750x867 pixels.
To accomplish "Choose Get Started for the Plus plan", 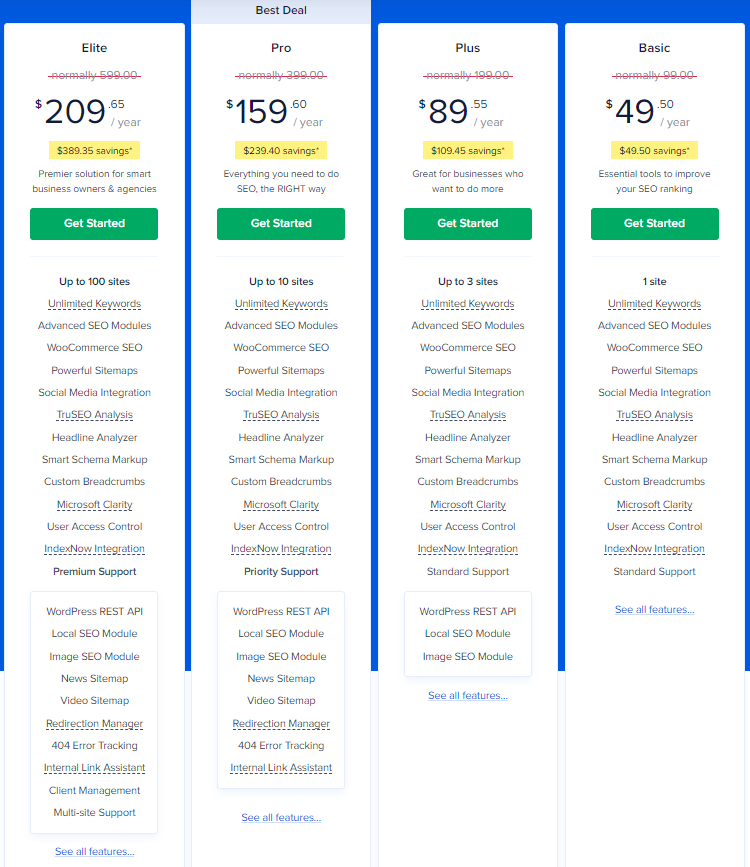I will (x=468, y=224).
